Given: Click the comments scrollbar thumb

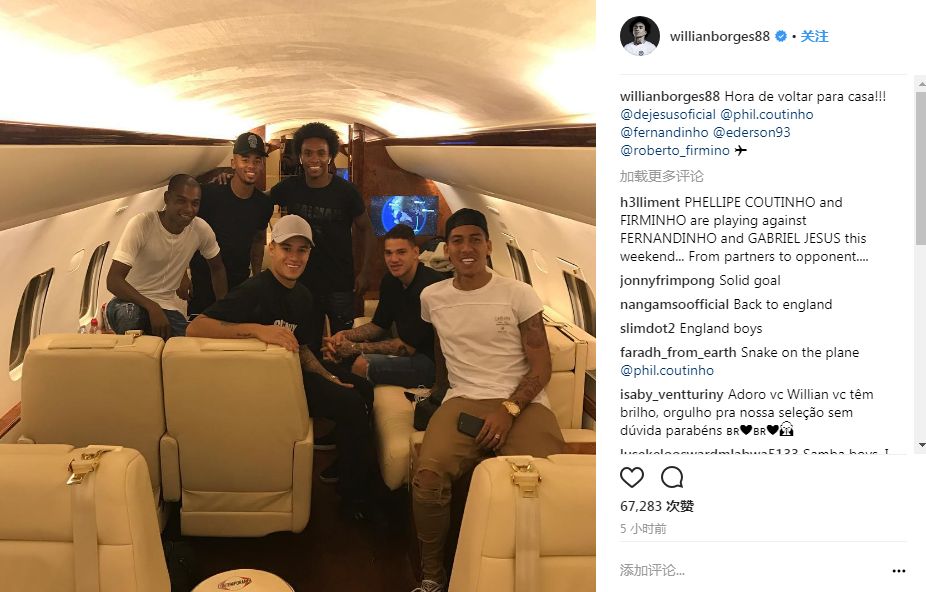Looking at the screenshot, I should click(x=921, y=167).
